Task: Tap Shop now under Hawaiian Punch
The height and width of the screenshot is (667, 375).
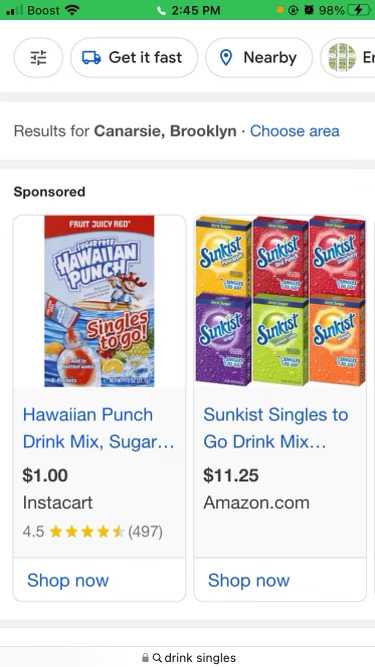Action: (68, 580)
